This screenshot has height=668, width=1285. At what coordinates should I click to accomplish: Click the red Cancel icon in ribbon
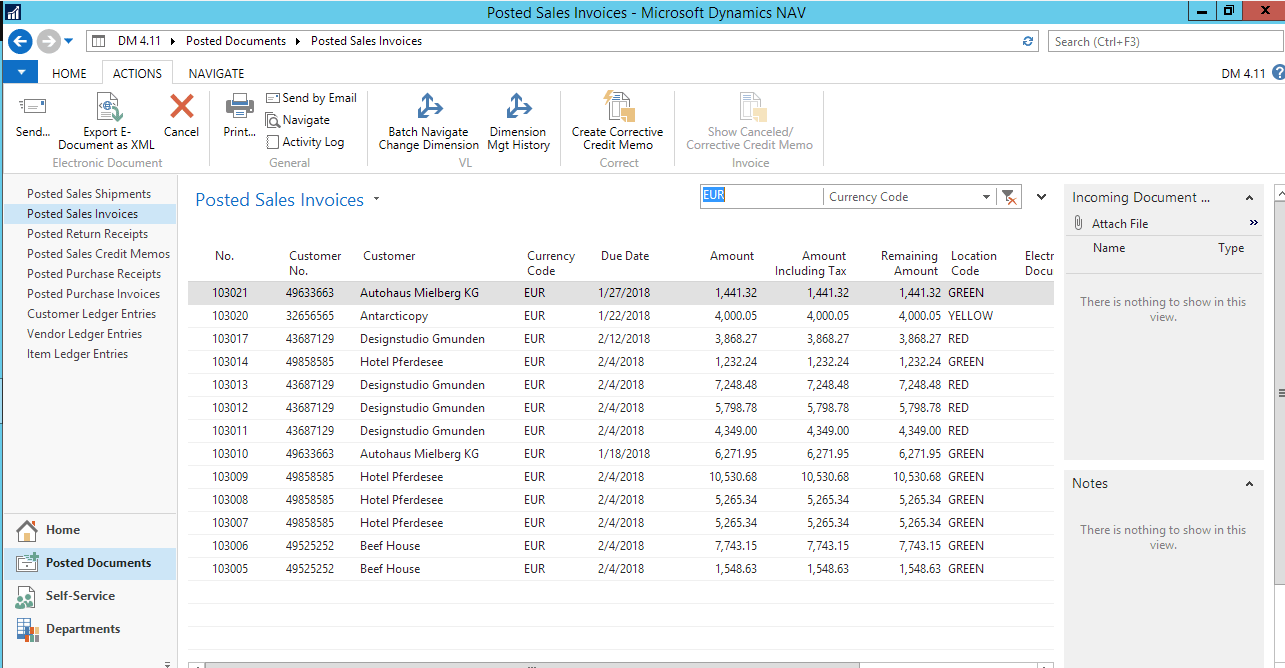coord(182,106)
